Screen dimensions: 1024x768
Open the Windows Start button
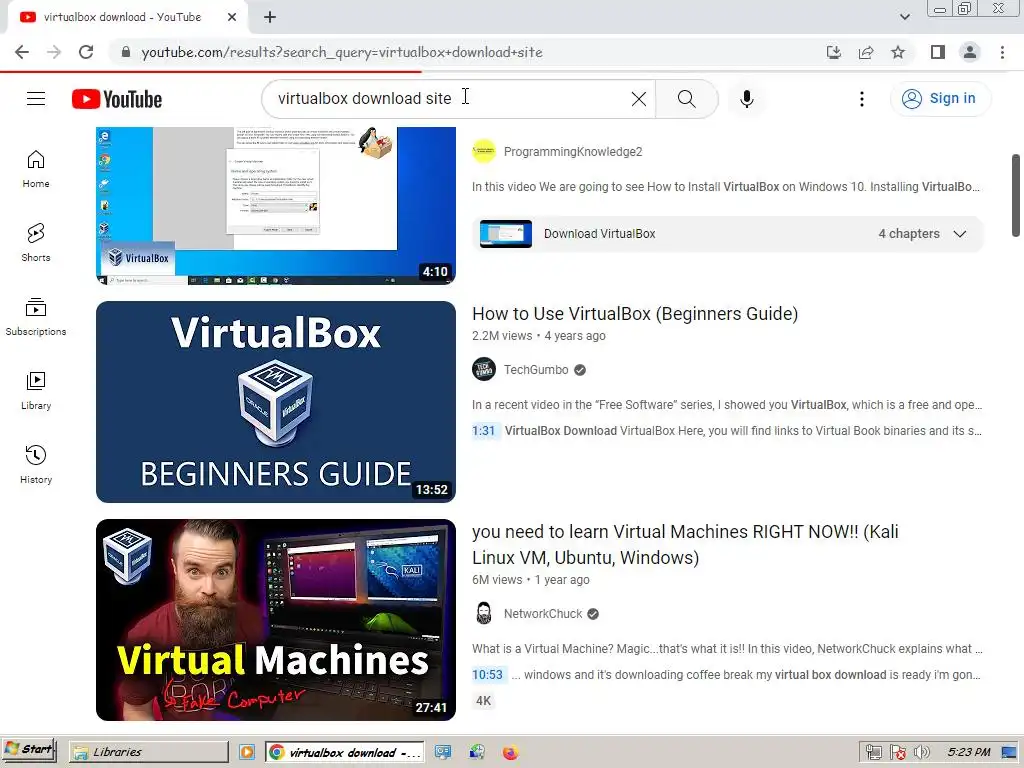click(x=29, y=750)
